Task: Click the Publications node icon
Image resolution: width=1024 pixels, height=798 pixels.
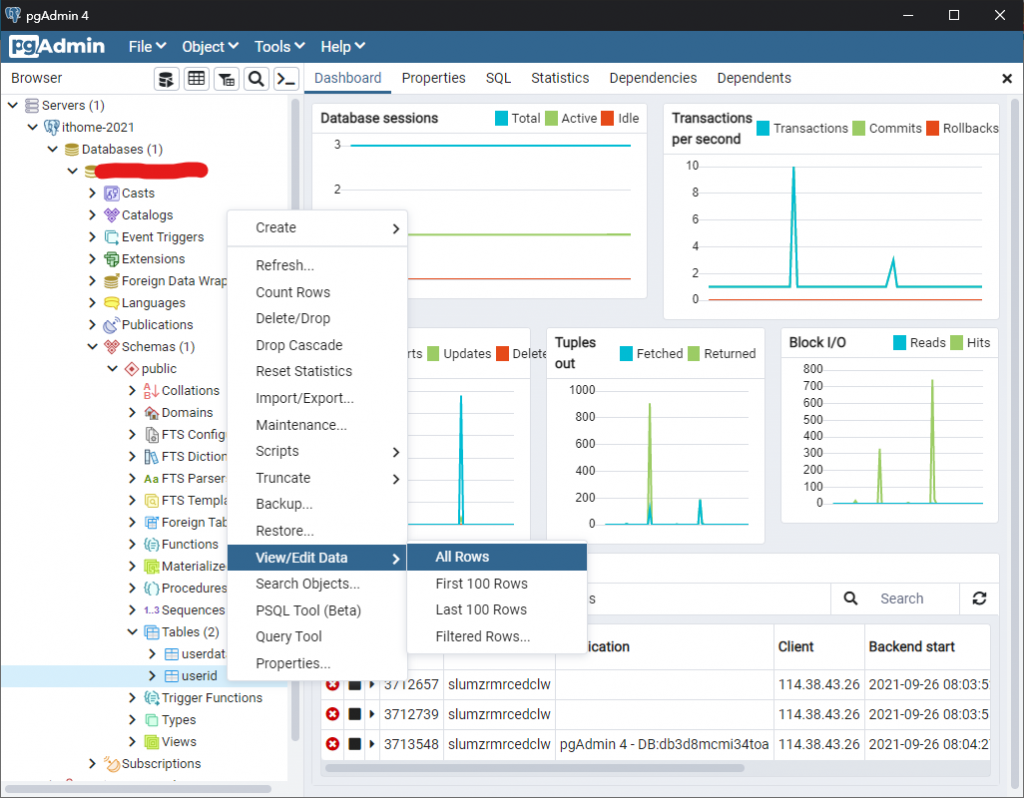Action: click(x=112, y=325)
